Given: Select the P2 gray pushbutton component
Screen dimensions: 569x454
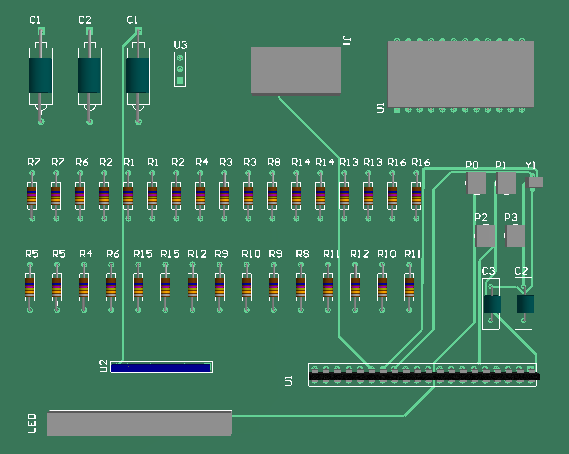Looking at the screenshot, I should pos(485,236).
